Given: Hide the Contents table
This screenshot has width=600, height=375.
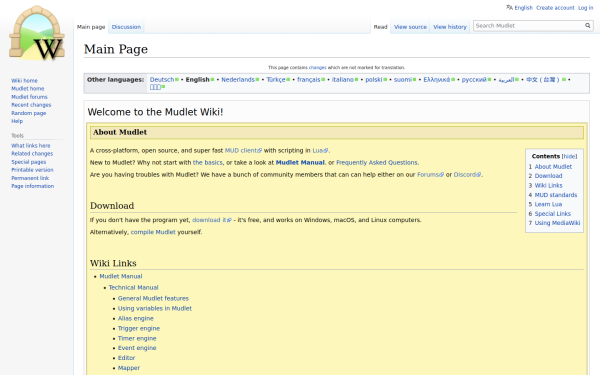Looking at the screenshot, I should tap(569, 156).
